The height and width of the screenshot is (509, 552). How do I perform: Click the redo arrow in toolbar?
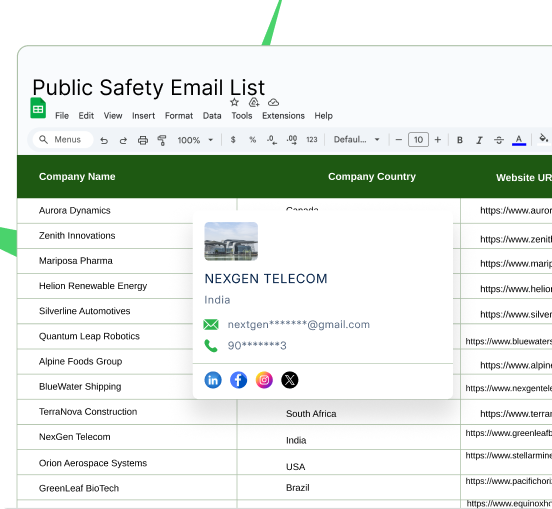click(x=123, y=140)
